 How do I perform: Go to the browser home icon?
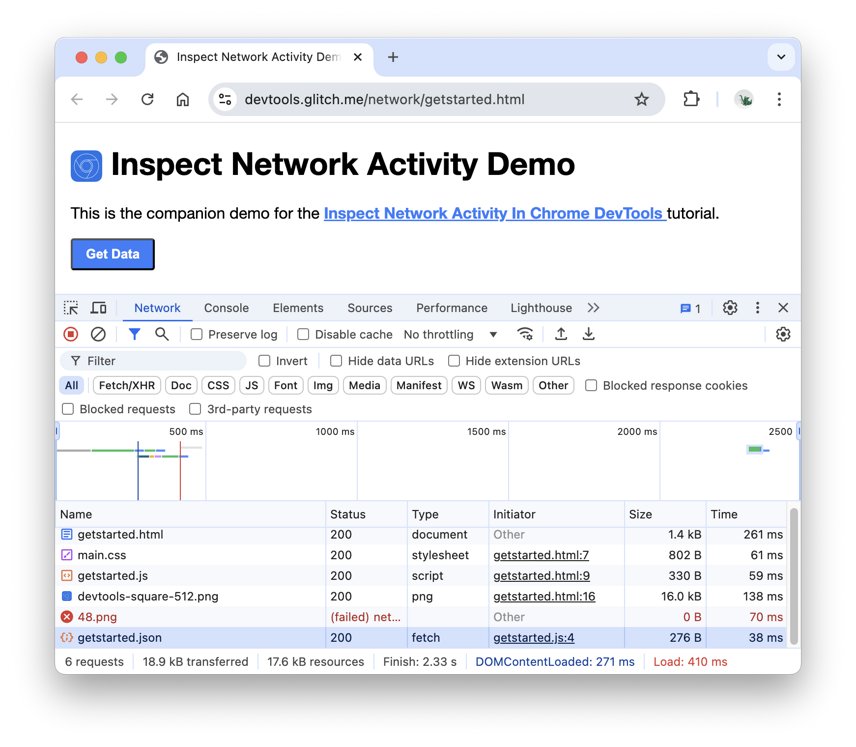tap(183, 99)
